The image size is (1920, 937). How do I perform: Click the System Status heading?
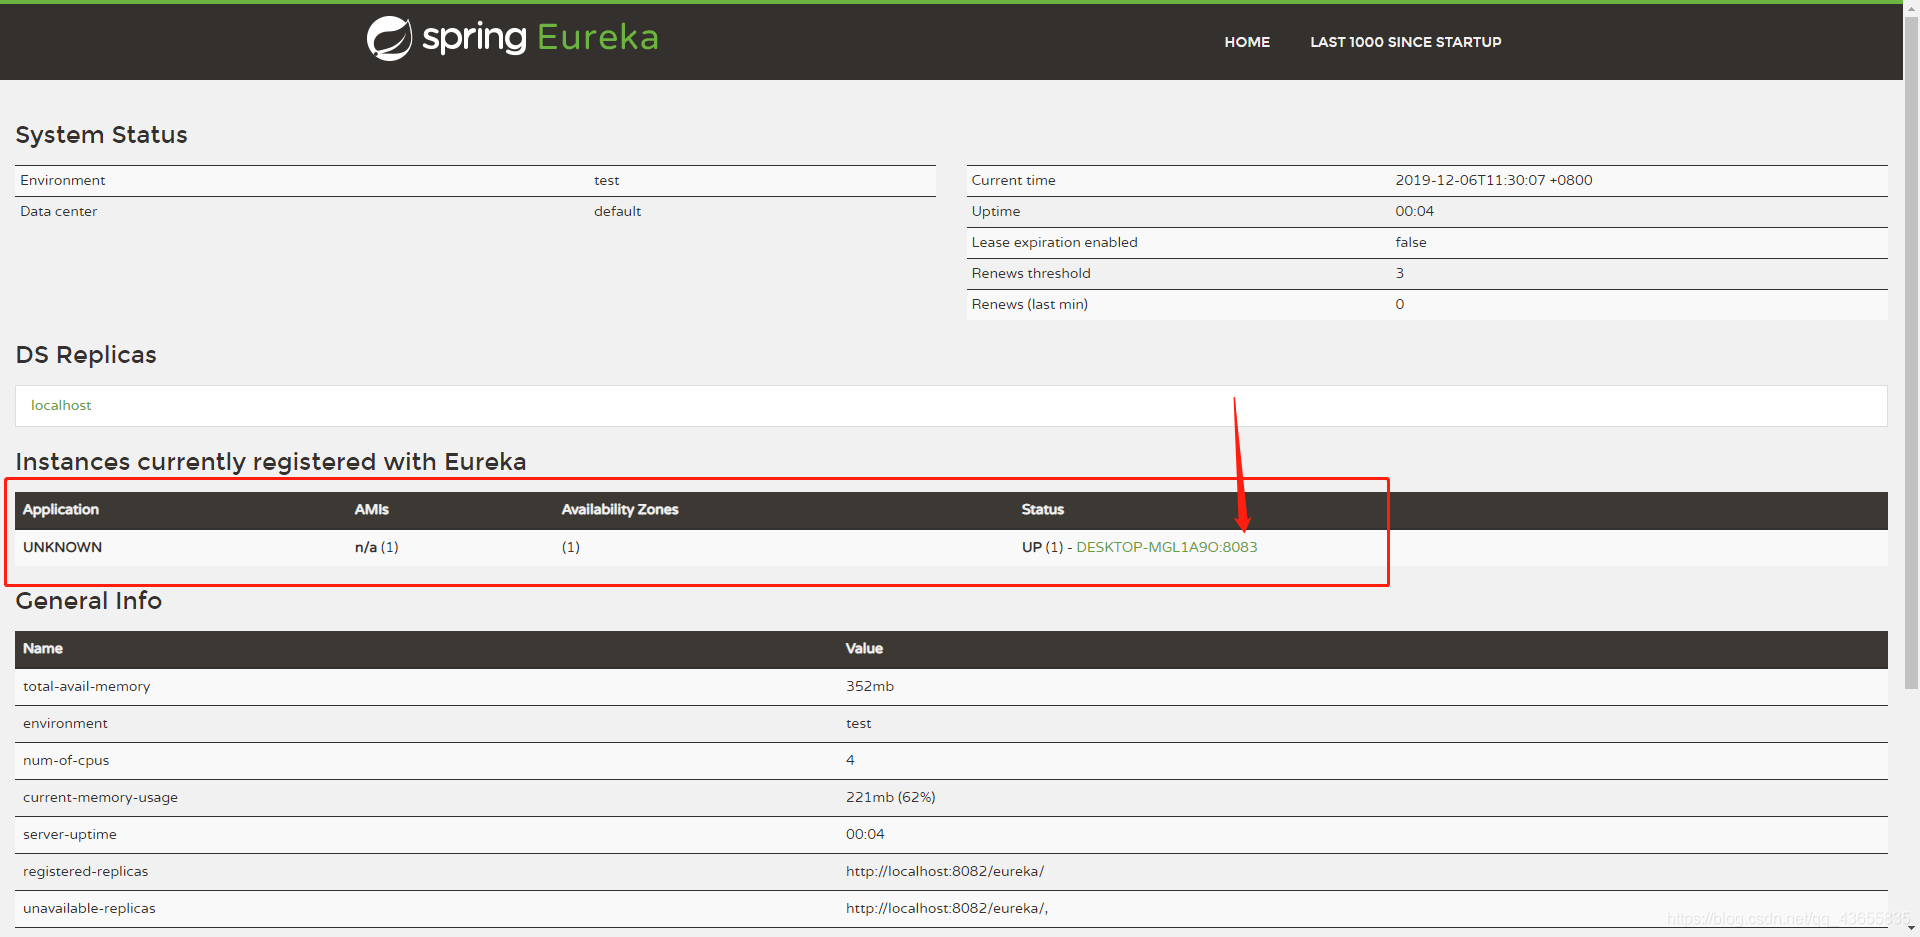click(x=101, y=135)
